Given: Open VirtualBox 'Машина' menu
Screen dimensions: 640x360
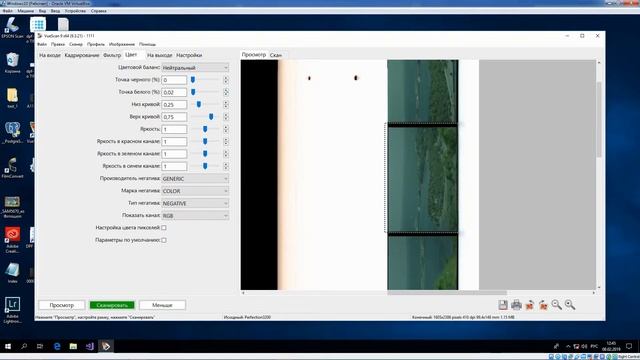Looking at the screenshot, I should (25, 11).
